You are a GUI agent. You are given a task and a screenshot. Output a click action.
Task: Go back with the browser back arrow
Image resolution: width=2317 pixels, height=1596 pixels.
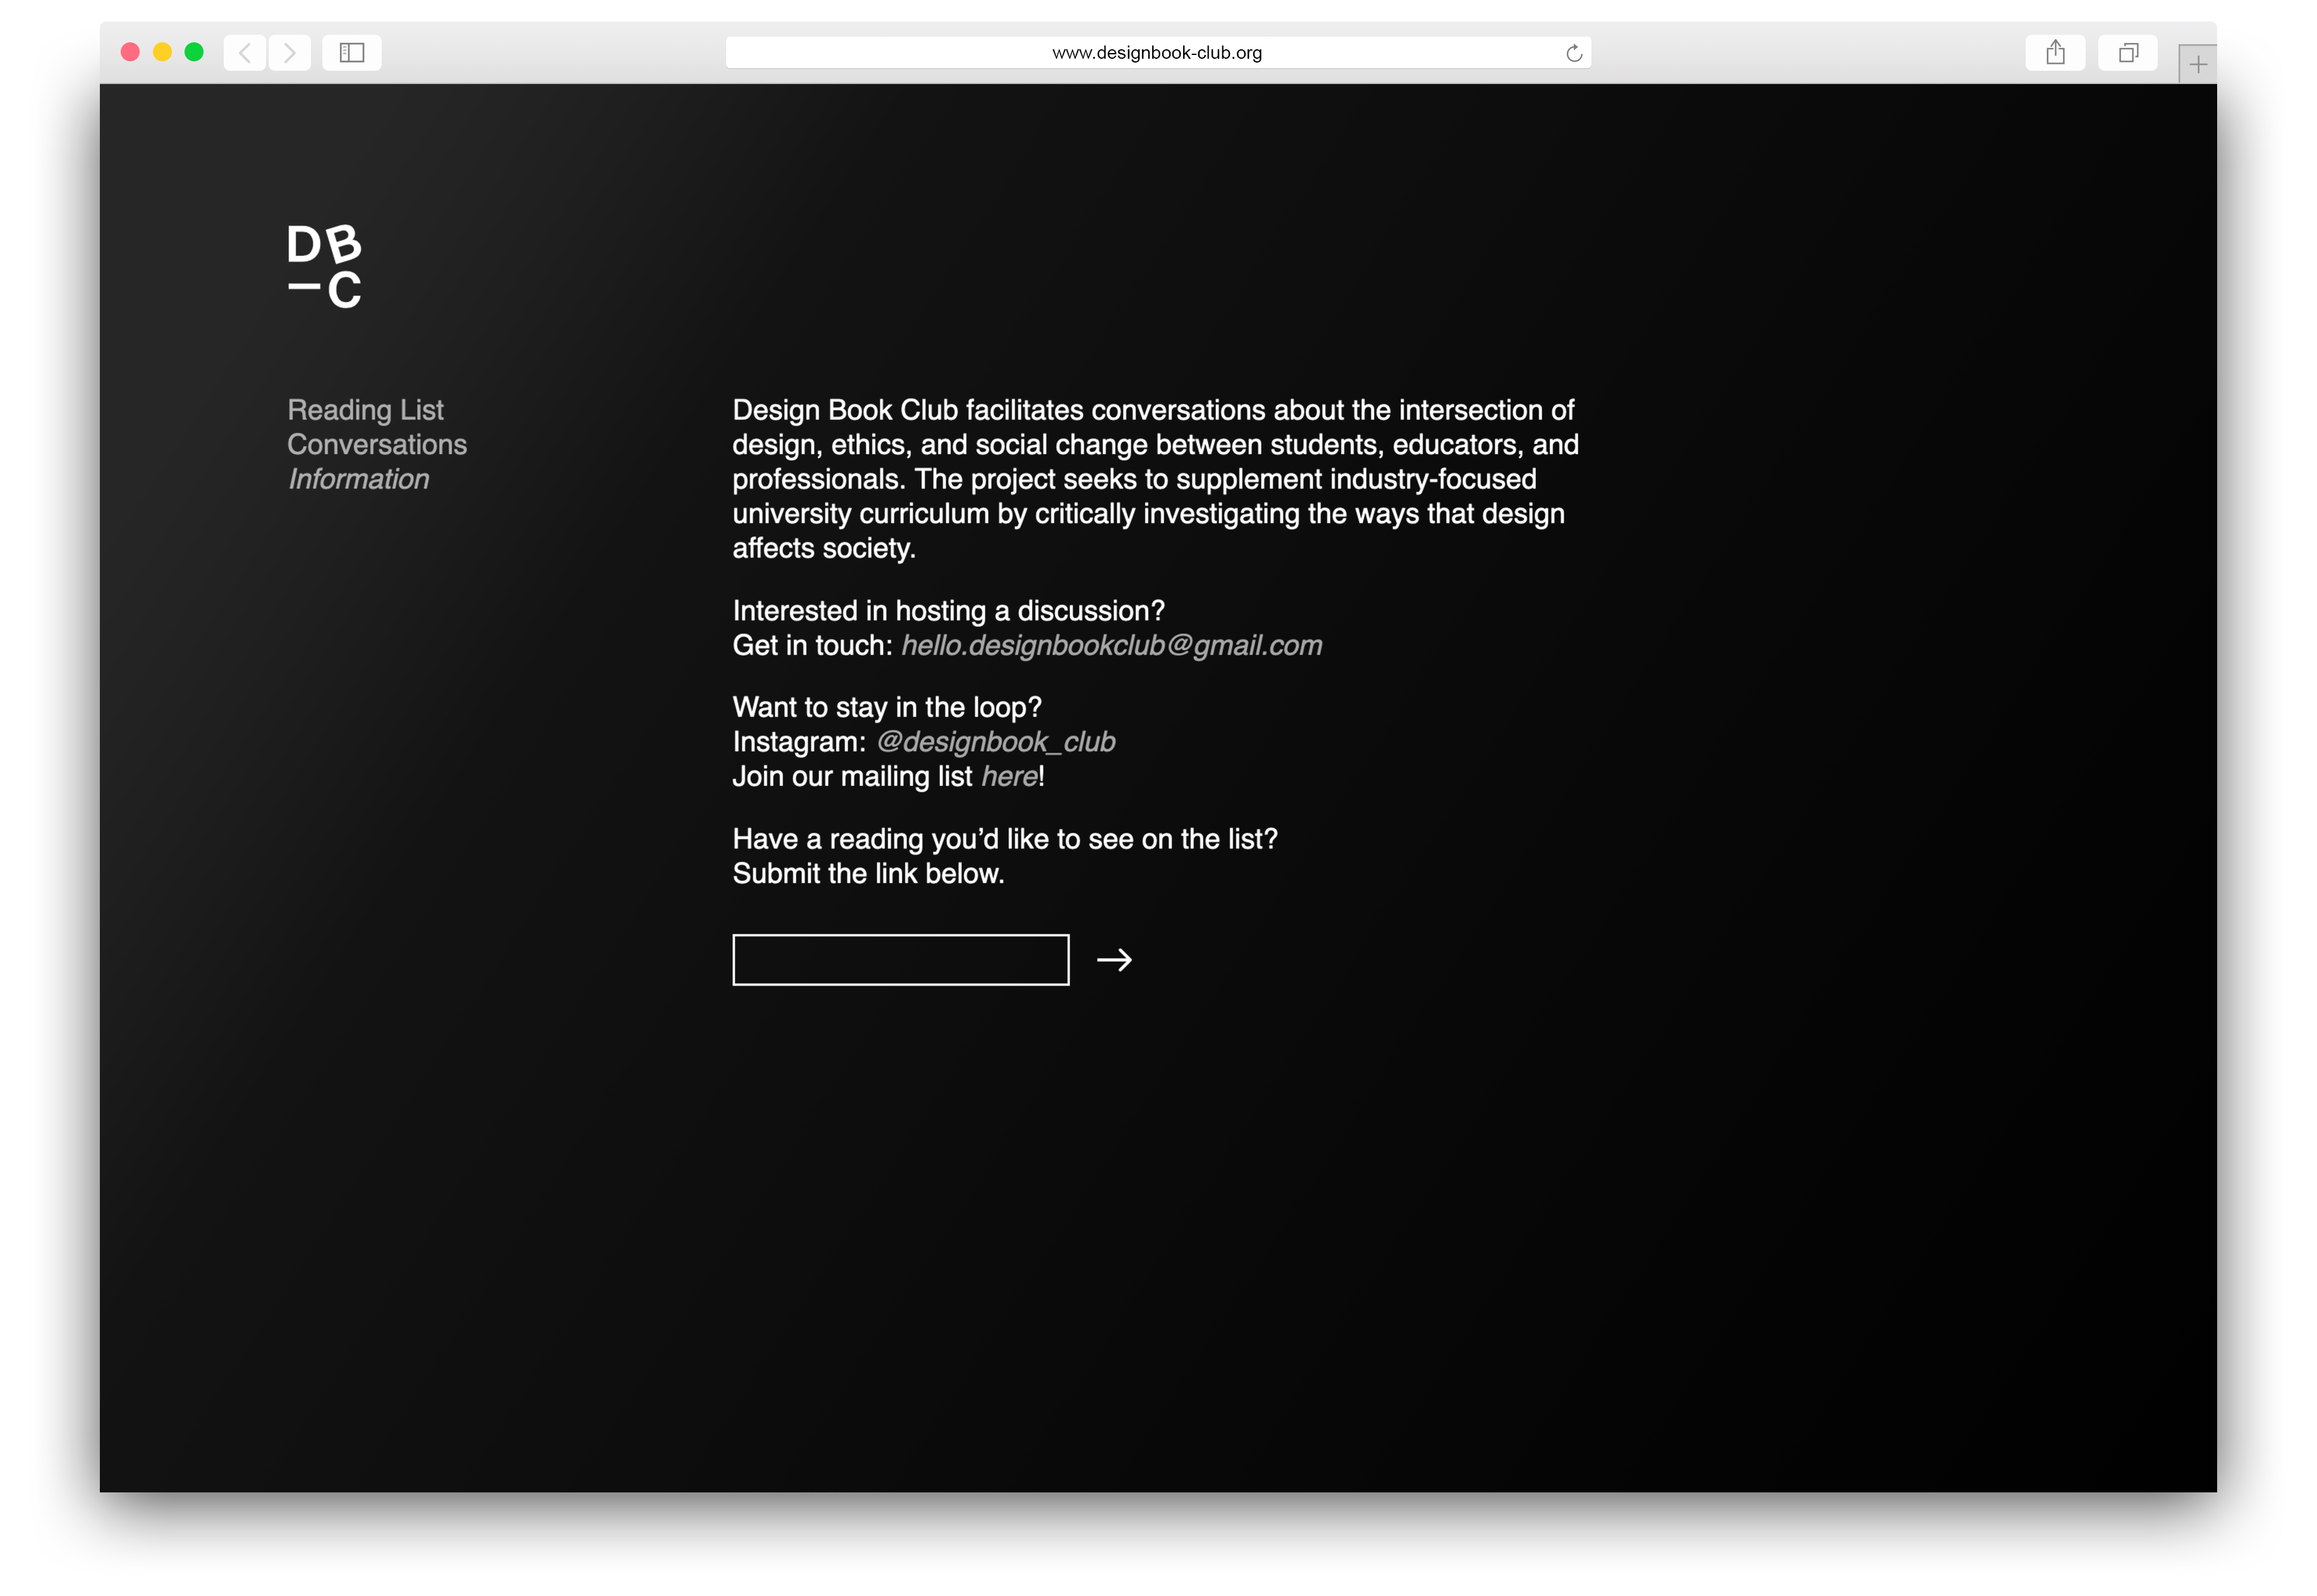pyautogui.click(x=245, y=52)
